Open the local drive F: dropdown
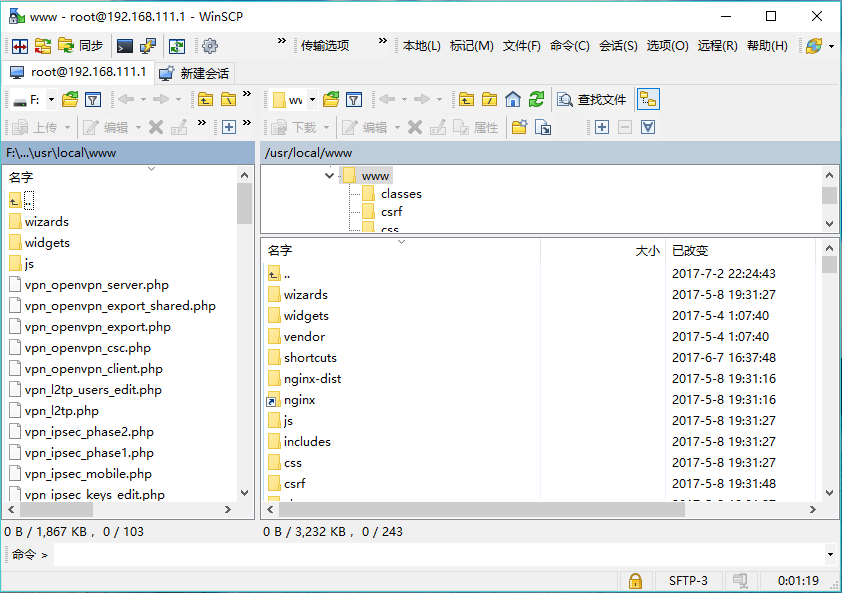Viewport: 842px width, 593px height. [33, 99]
